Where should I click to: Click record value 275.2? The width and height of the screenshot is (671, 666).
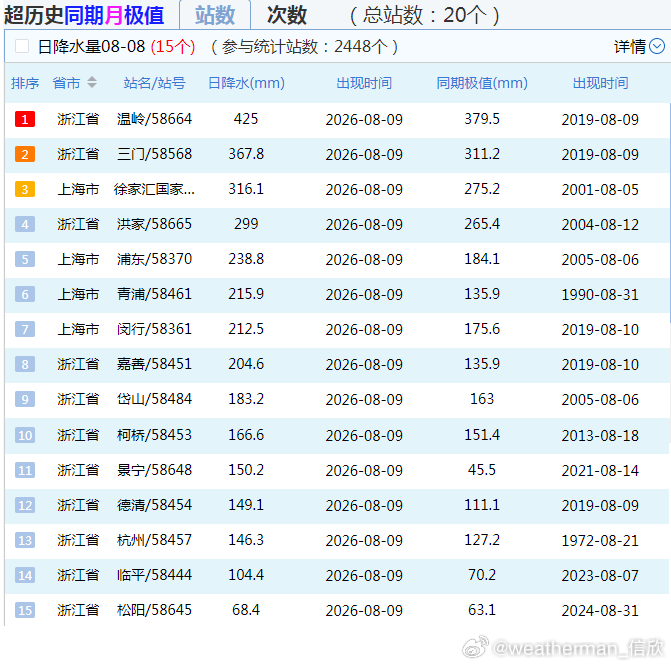pos(482,189)
